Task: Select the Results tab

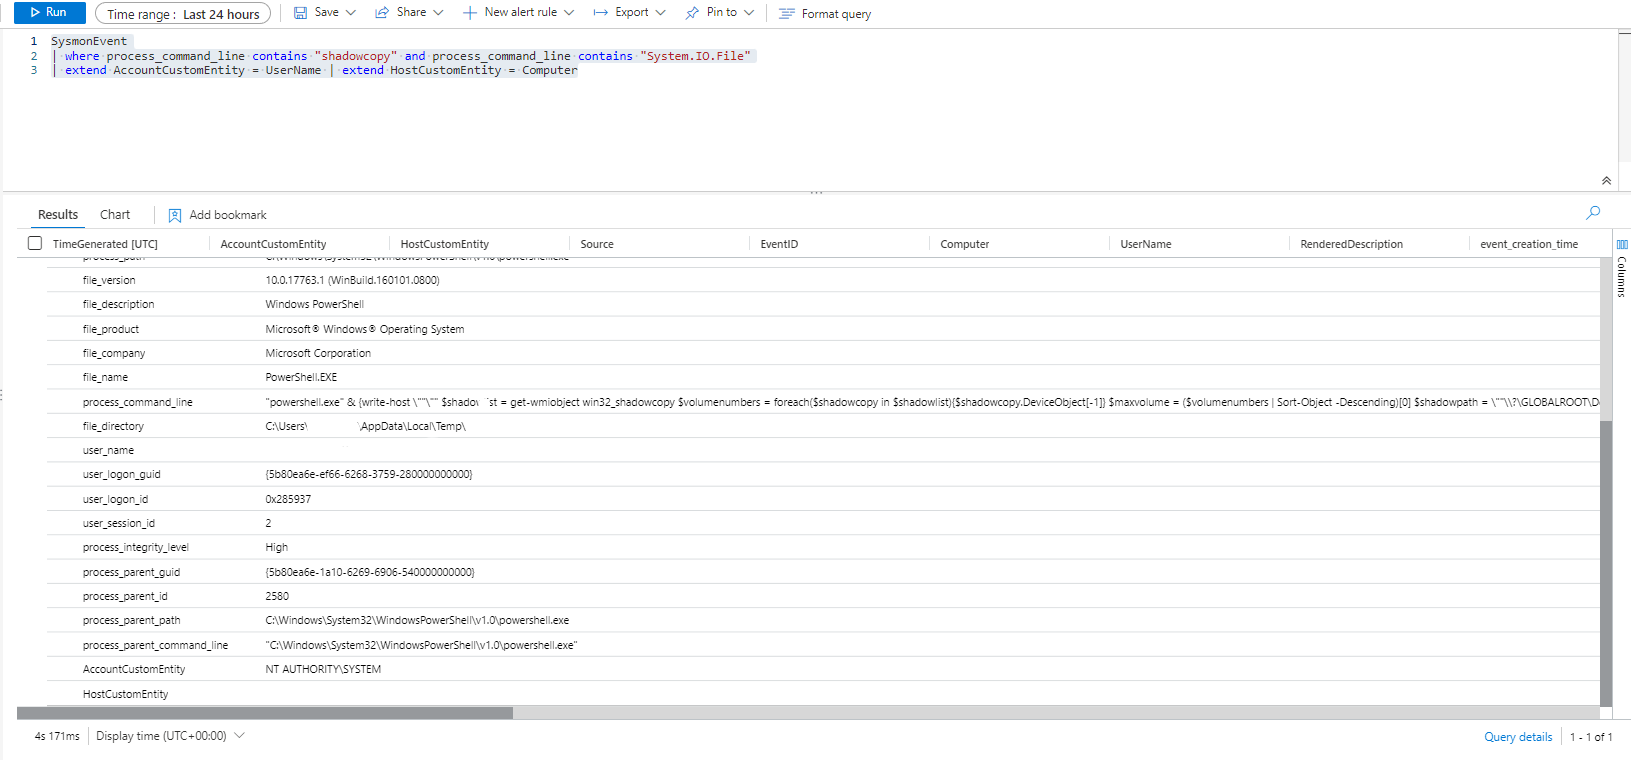Action: click(x=58, y=215)
